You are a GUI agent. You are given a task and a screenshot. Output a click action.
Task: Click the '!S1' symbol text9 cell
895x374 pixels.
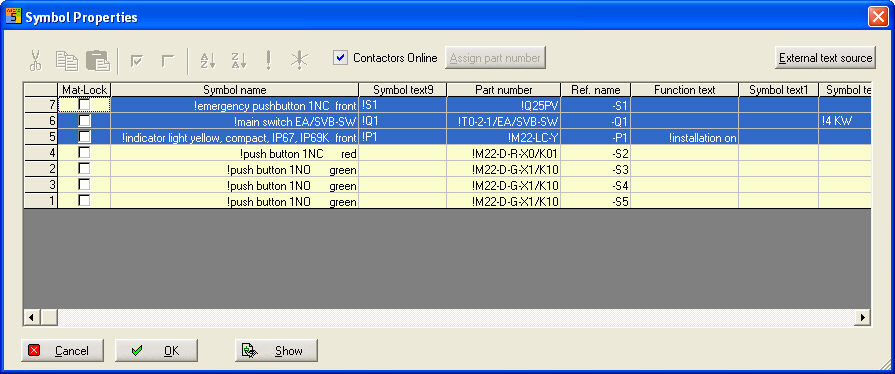coord(403,105)
